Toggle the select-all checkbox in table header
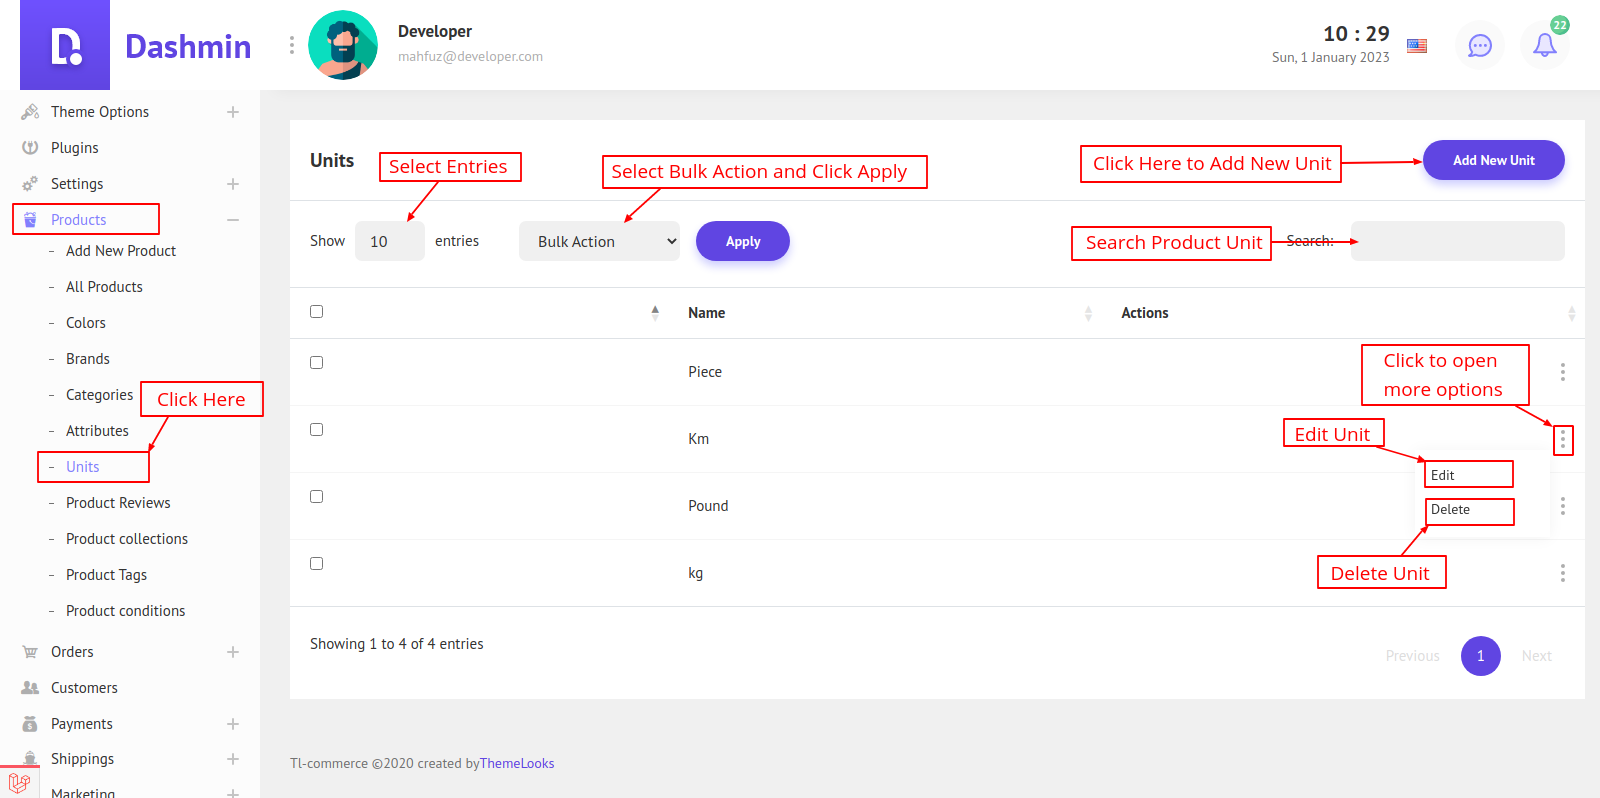Screen dimensions: 1600x798 (x=317, y=312)
